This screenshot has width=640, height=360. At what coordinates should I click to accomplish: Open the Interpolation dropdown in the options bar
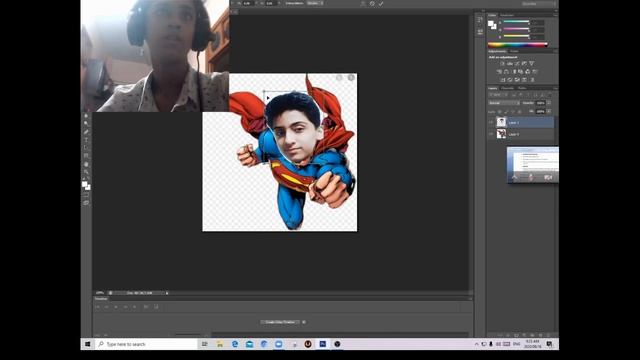315,3
